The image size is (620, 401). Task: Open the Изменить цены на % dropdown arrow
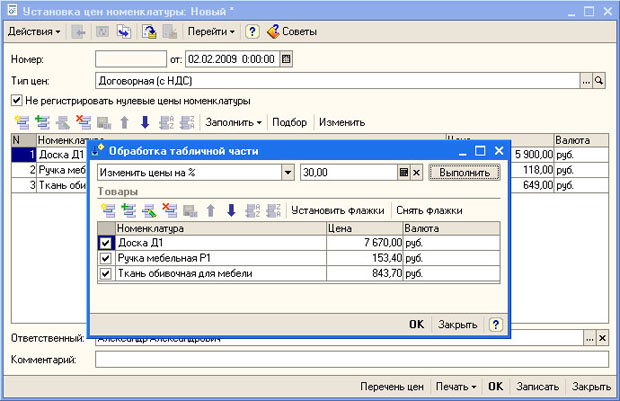pos(288,172)
